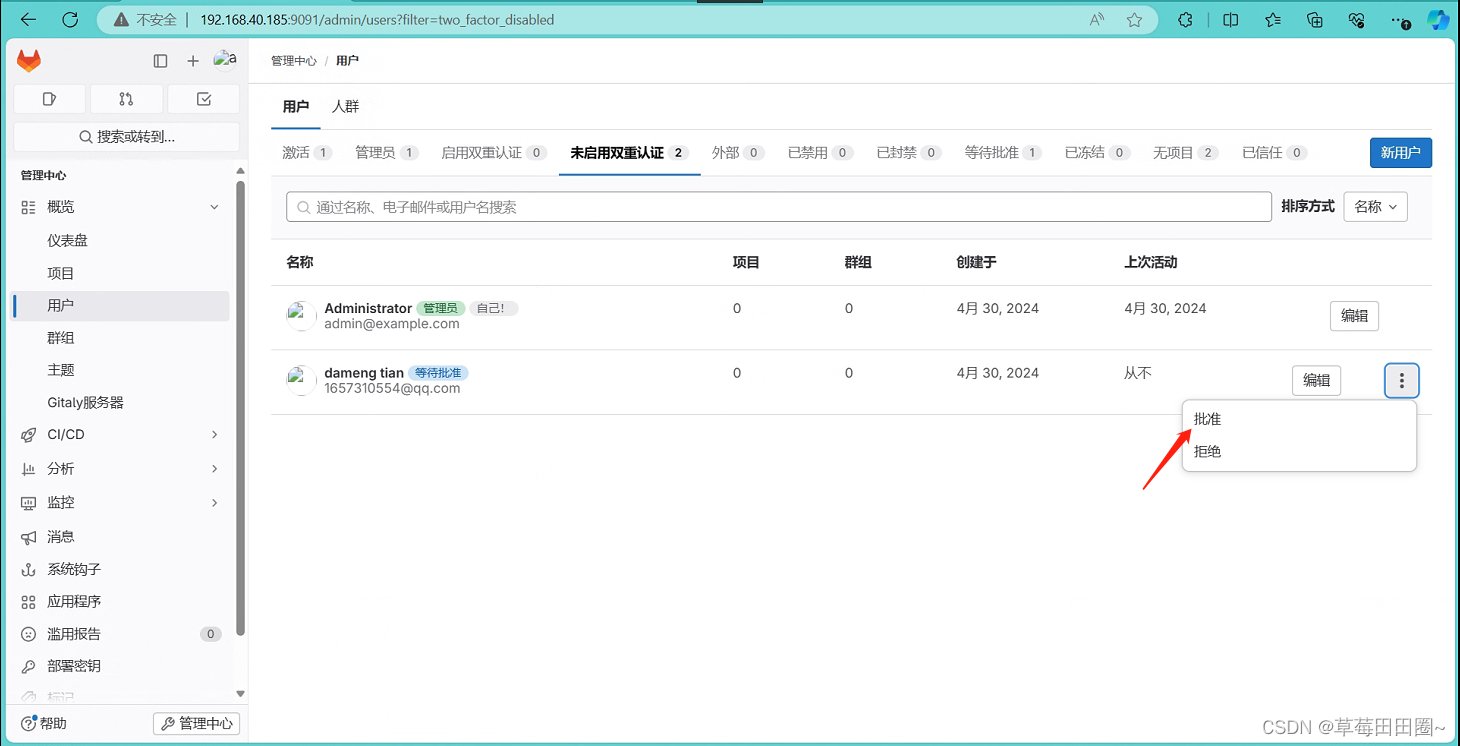Click 编辑 for Administrator
The image size is (1460, 746).
tap(1355, 316)
